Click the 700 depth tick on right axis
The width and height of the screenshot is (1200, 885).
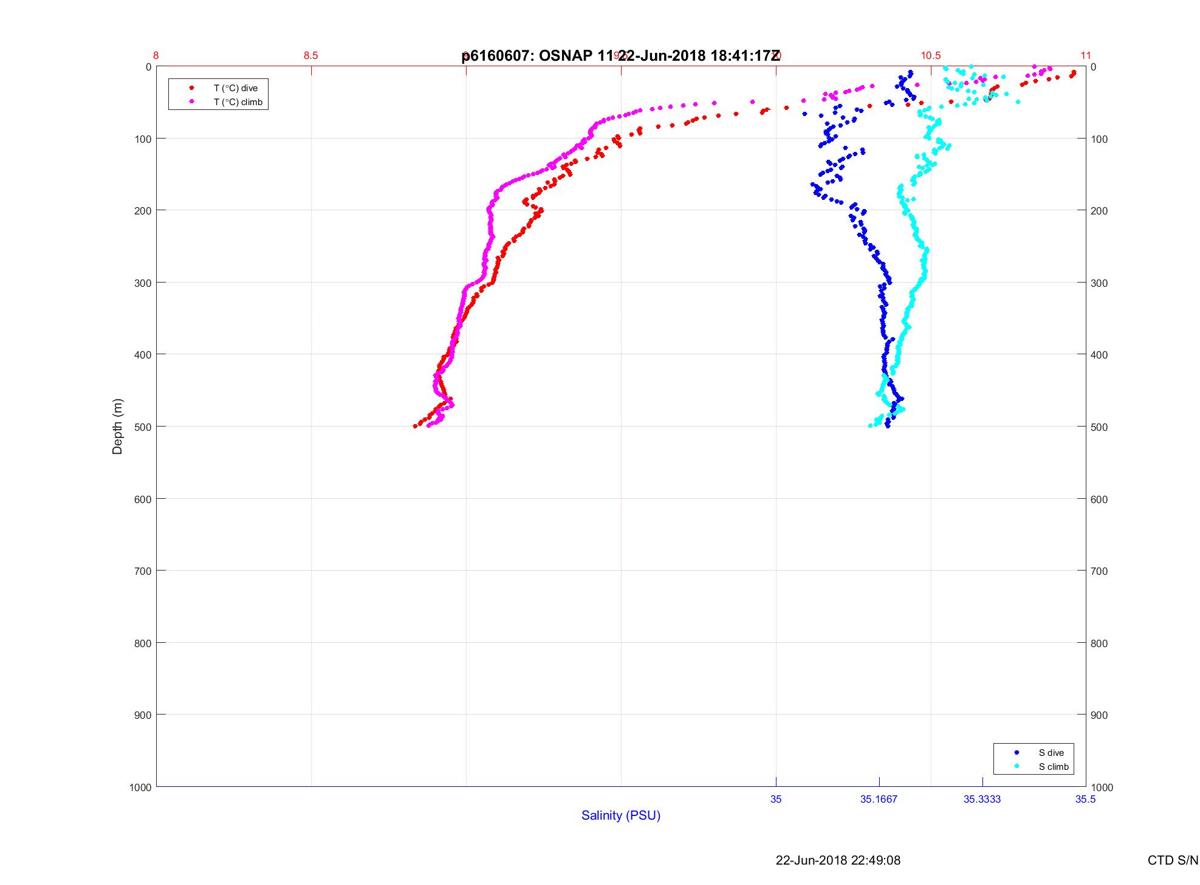(x=1100, y=571)
